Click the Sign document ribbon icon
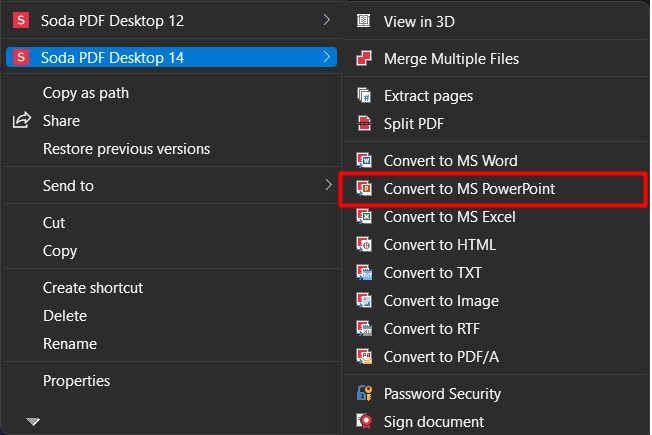The image size is (652, 435). (364, 421)
